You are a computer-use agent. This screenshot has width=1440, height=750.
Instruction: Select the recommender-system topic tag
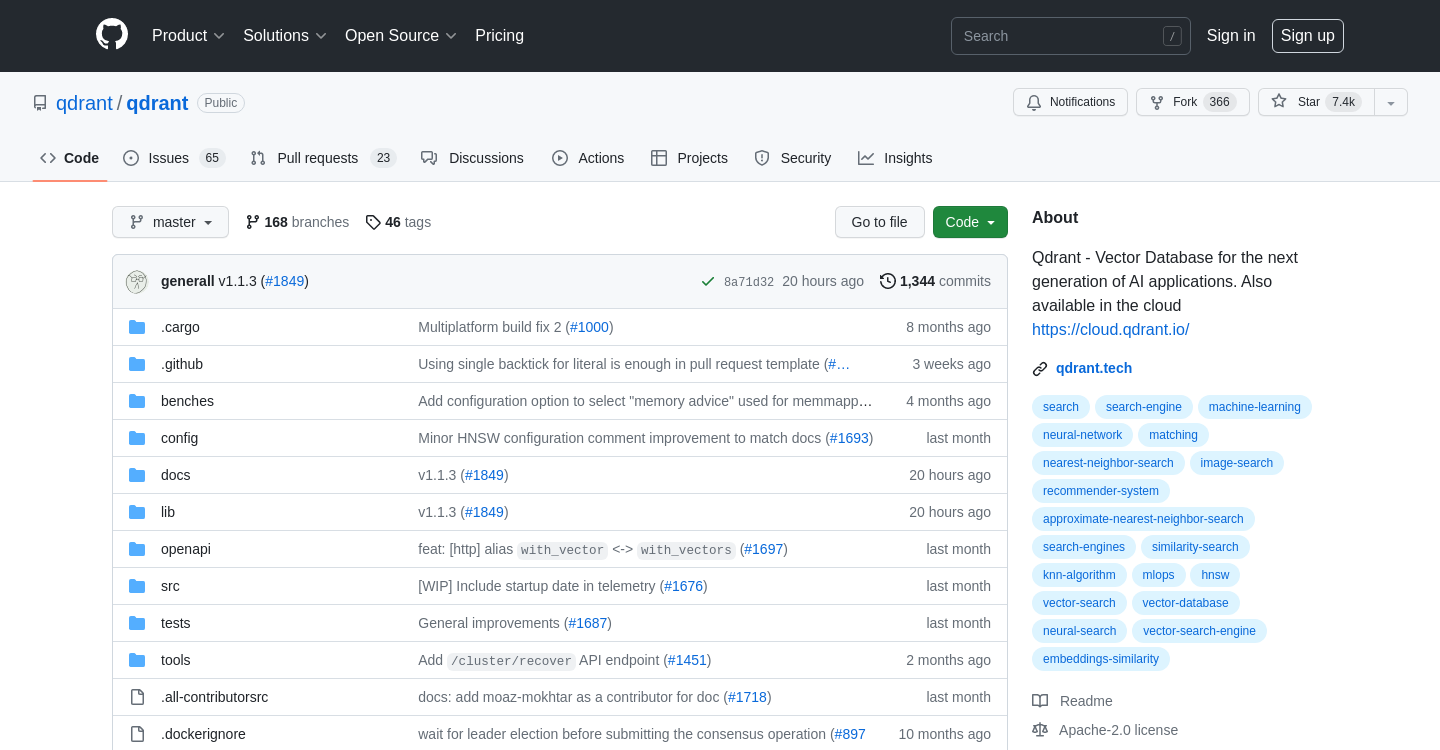tap(1100, 491)
